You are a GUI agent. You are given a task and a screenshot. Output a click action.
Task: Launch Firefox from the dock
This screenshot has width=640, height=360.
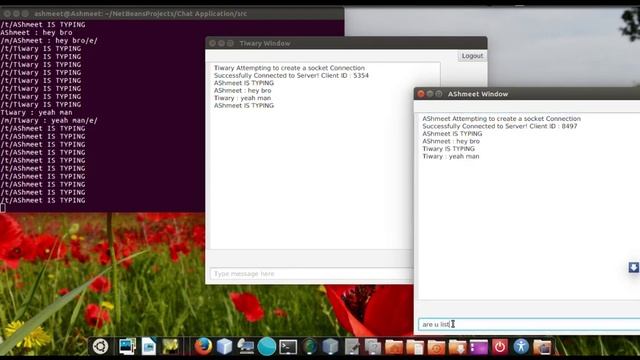point(203,347)
